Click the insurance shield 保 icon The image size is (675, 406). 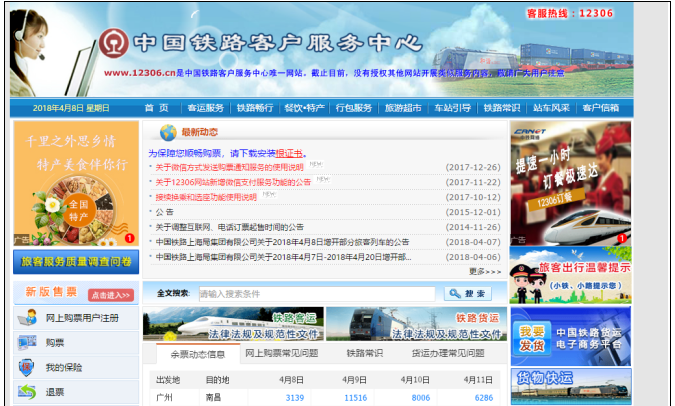pos(26,367)
